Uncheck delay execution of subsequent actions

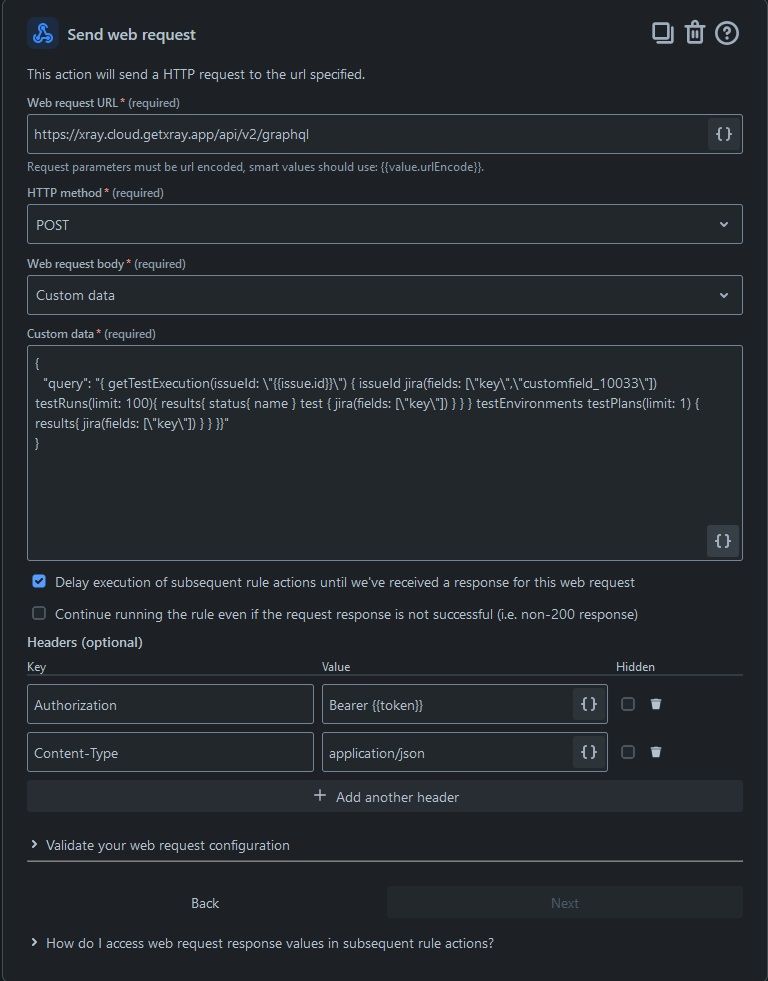(39, 581)
